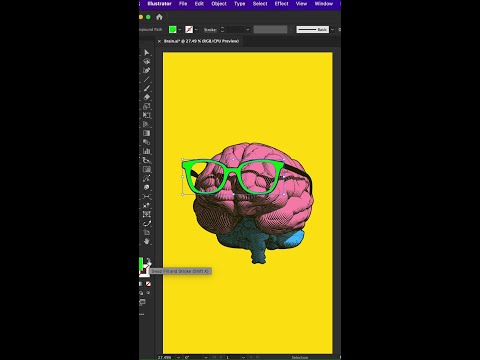Open the File menu

click(x=183, y=4)
